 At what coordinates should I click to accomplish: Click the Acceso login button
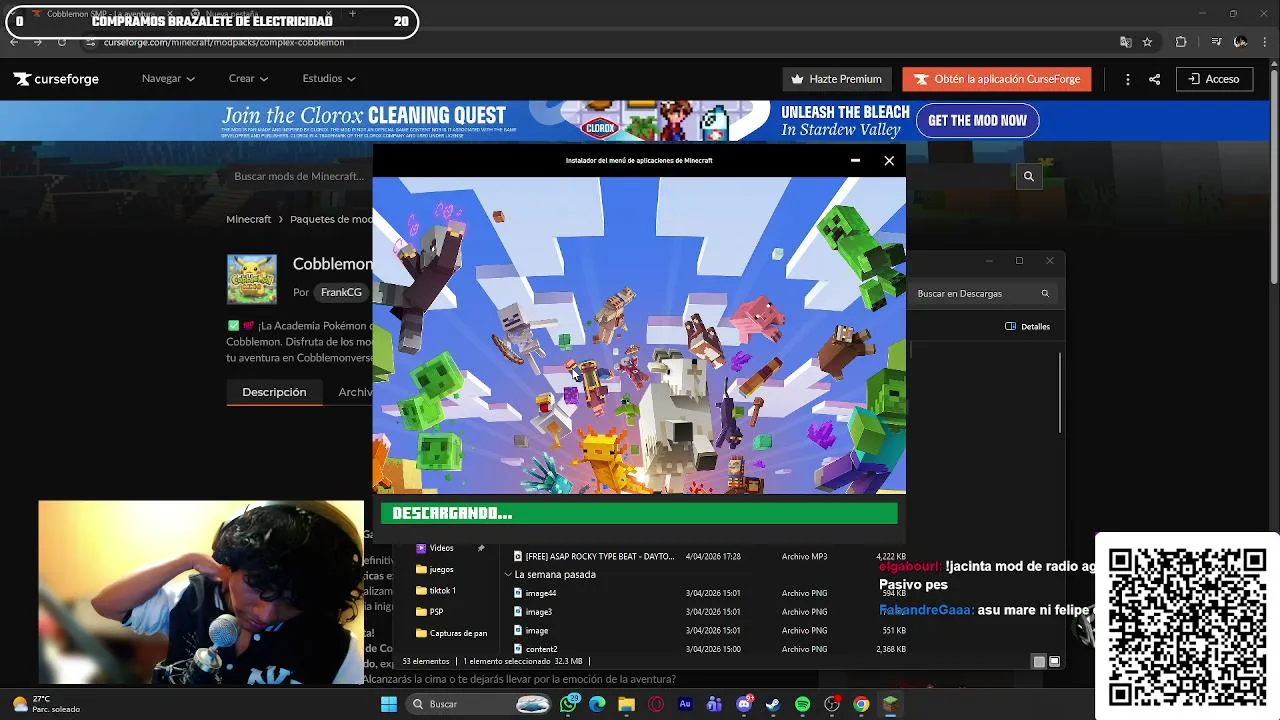click(x=1214, y=79)
